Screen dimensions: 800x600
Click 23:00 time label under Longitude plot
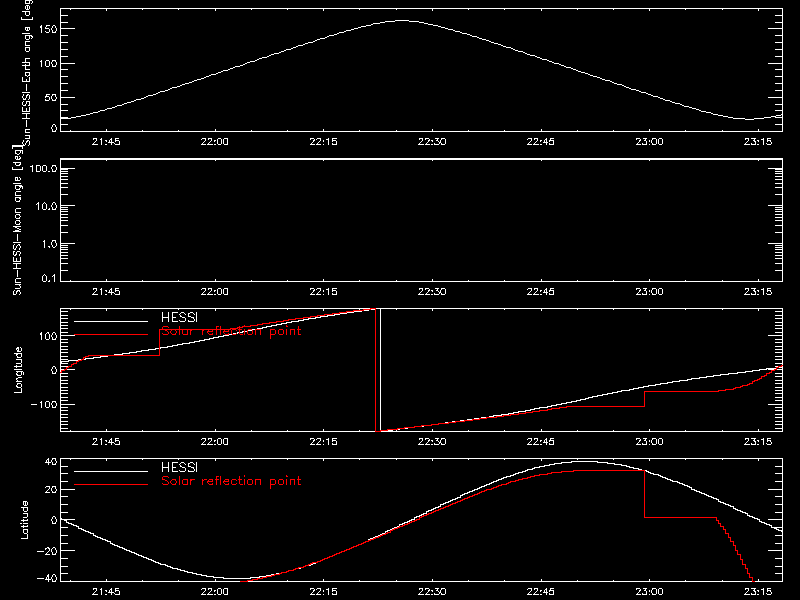point(649,442)
